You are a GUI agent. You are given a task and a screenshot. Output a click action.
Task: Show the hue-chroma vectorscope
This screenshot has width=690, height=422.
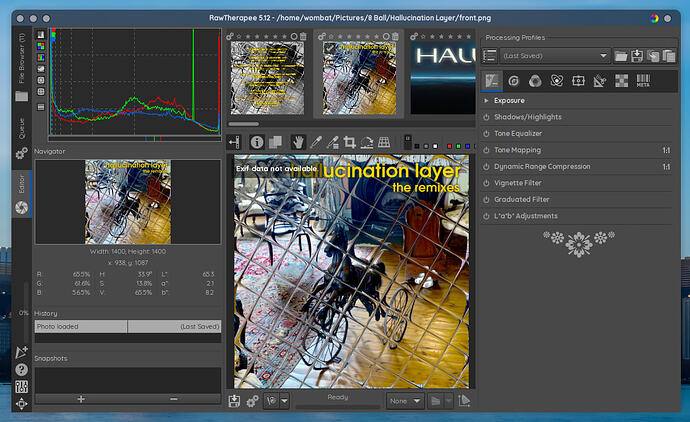click(40, 92)
